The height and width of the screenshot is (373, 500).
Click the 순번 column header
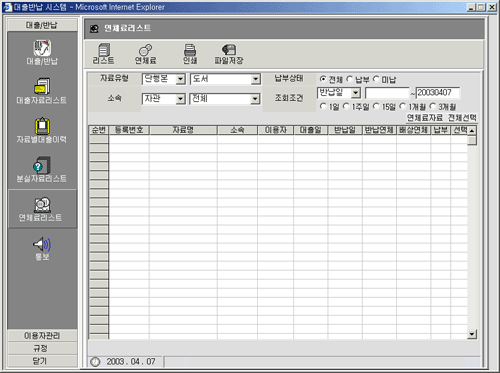click(99, 130)
